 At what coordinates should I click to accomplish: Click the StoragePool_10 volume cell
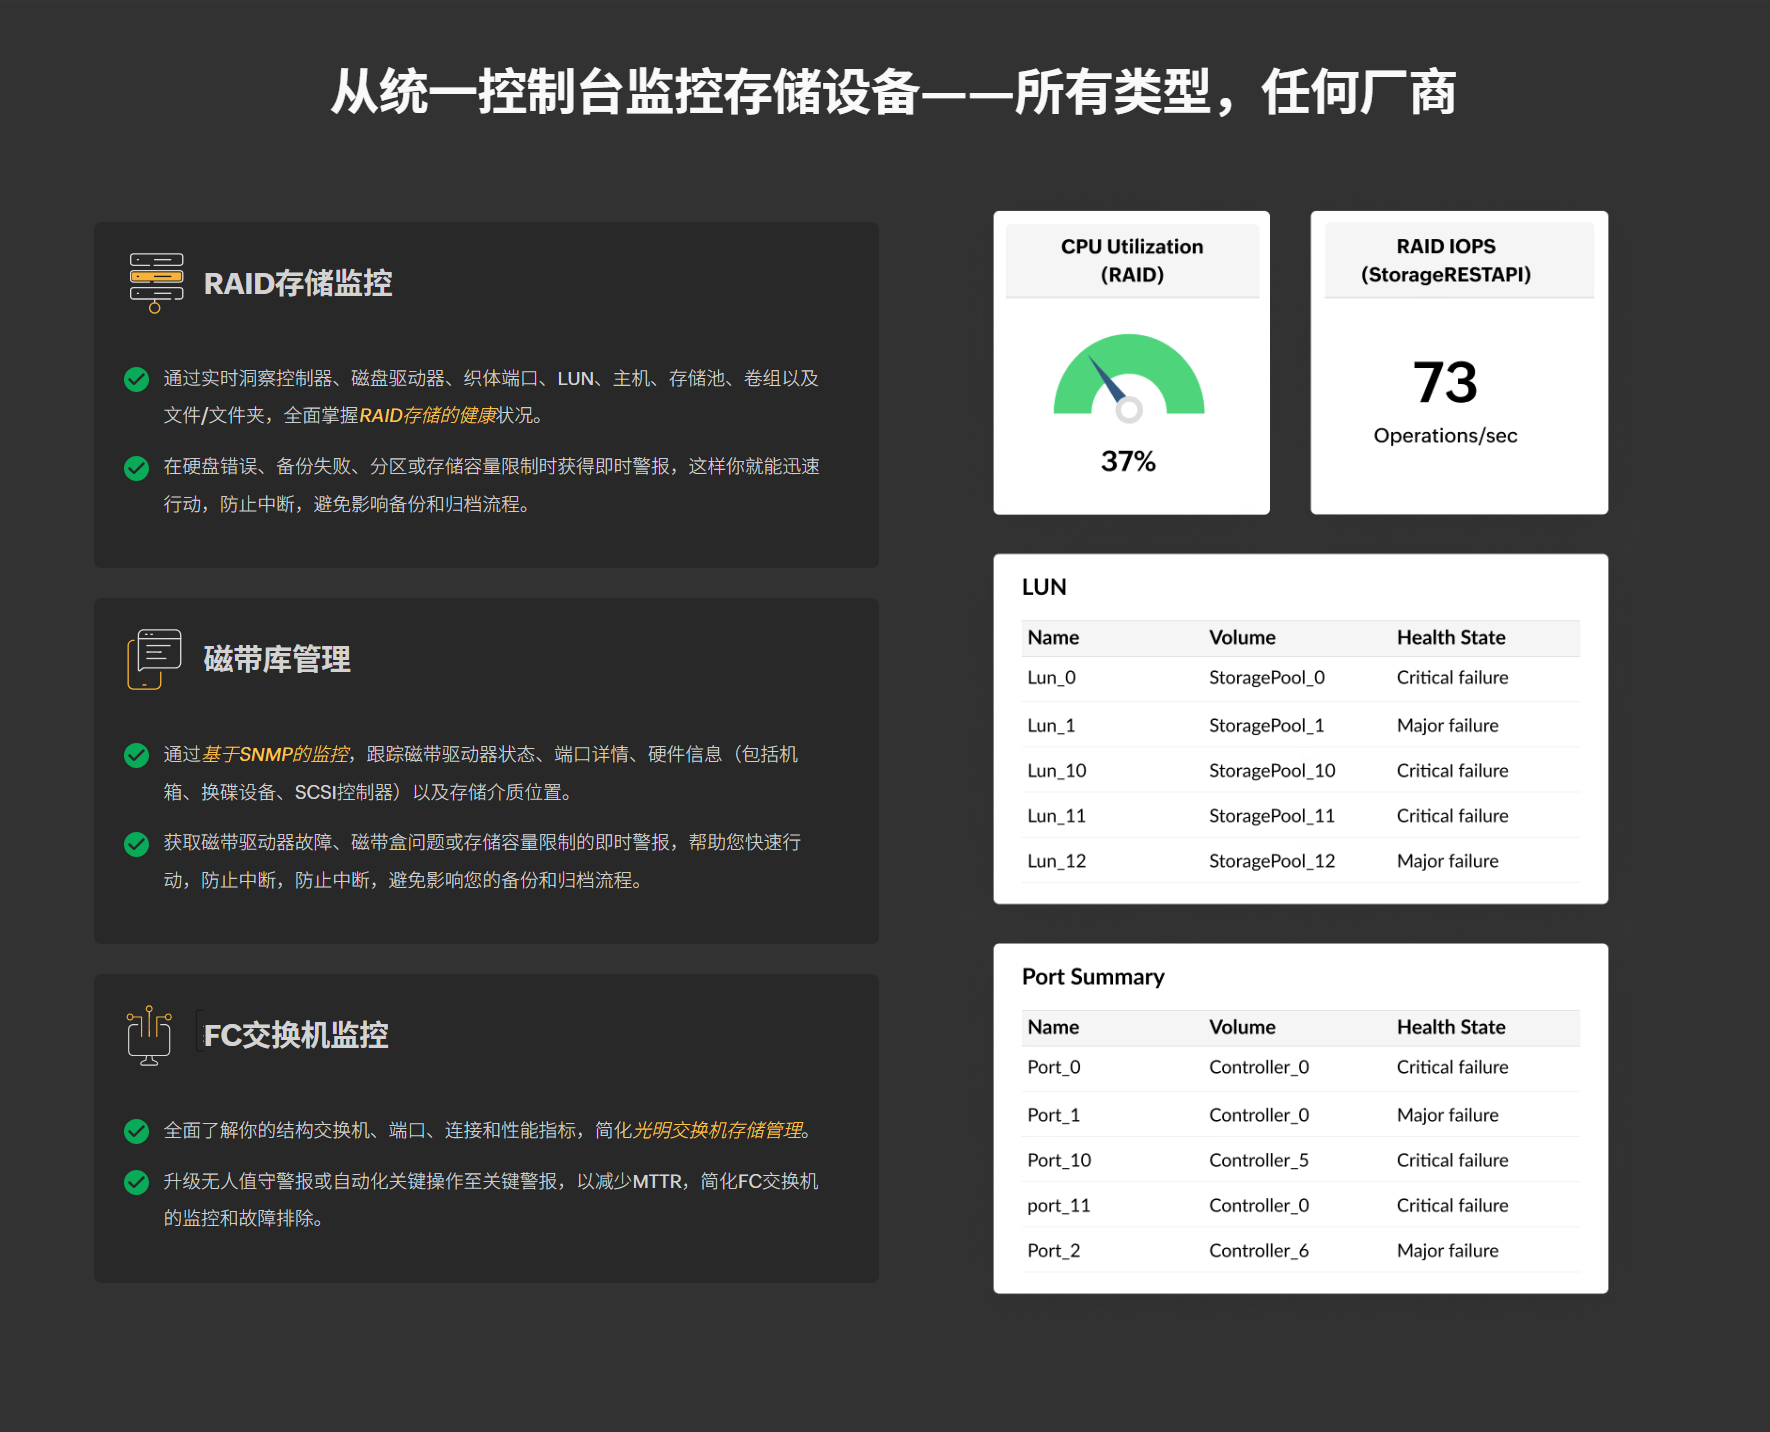click(1272, 770)
